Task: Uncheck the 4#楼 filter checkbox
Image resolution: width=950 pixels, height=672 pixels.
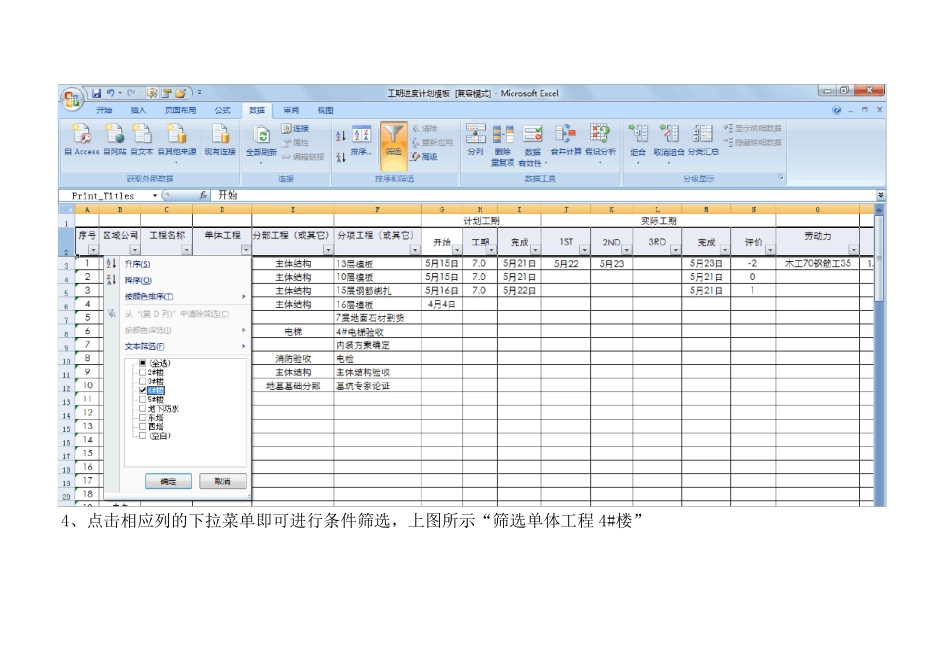Action: coord(142,390)
